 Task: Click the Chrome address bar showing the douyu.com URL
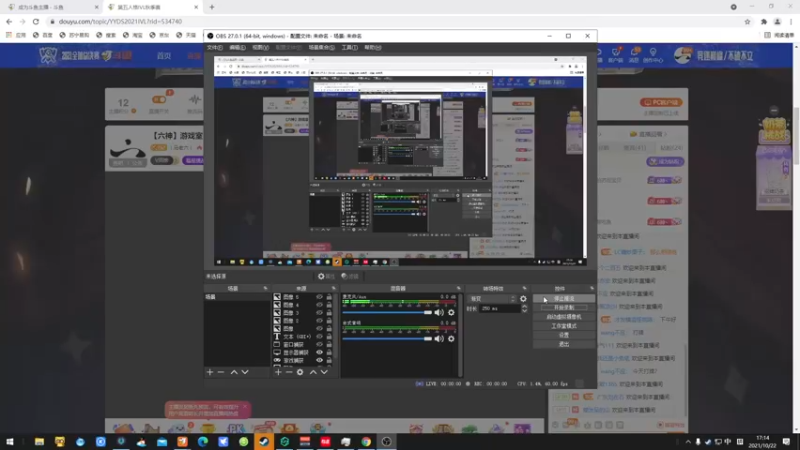pos(393,21)
